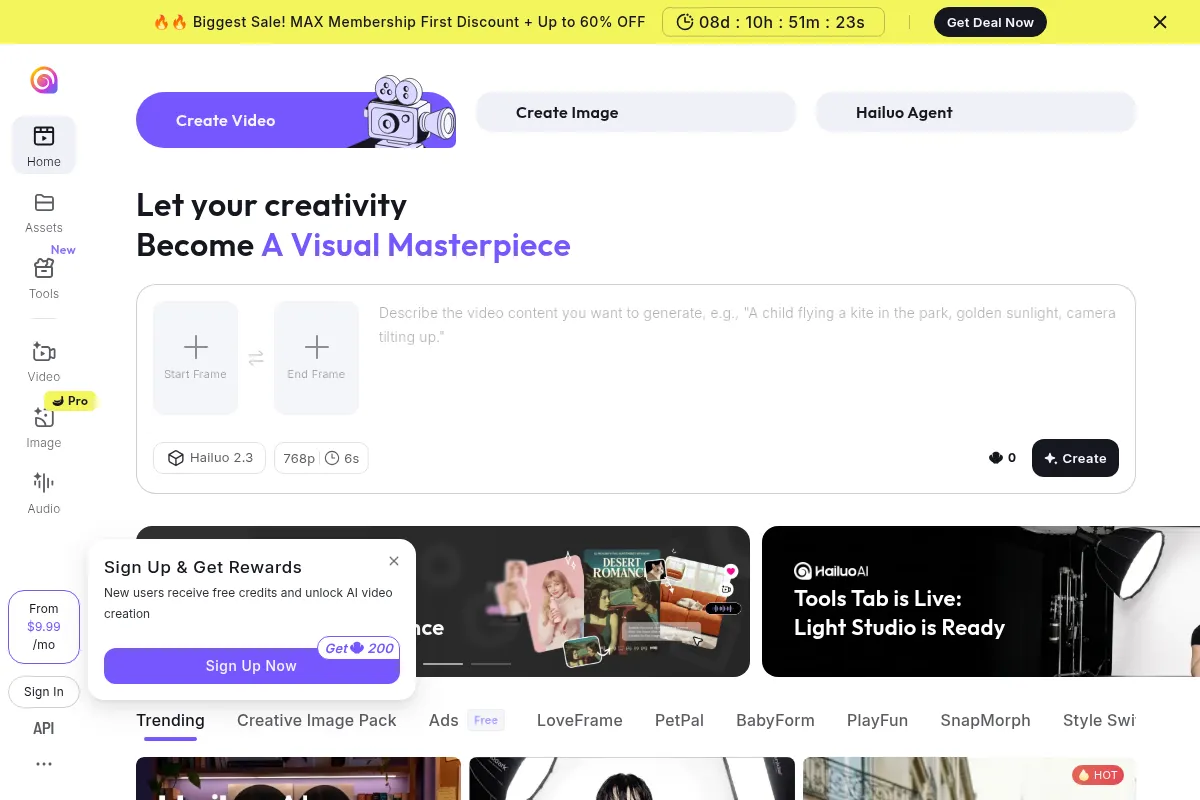
Task: Open the API link in sidebar
Action: point(44,729)
